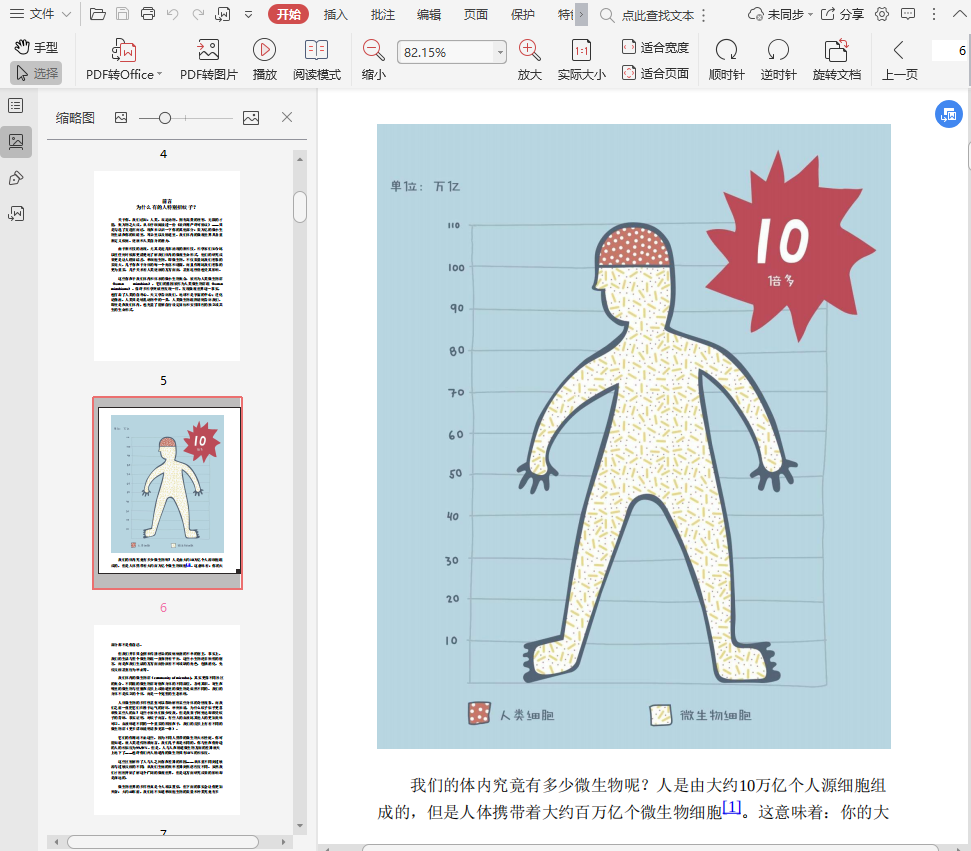Image resolution: width=971 pixels, height=851 pixels.
Task: Enter 阅读模式 reading mode
Action: (316, 50)
